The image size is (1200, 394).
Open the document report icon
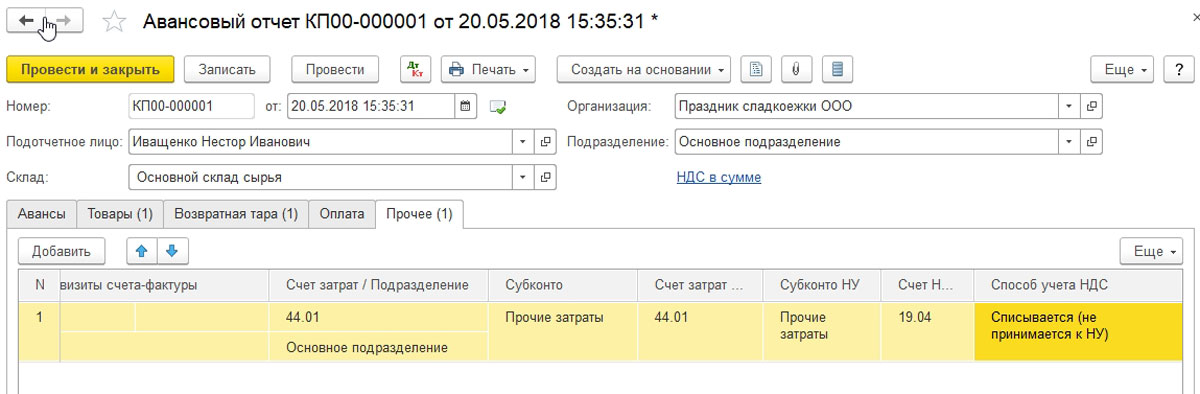756,70
